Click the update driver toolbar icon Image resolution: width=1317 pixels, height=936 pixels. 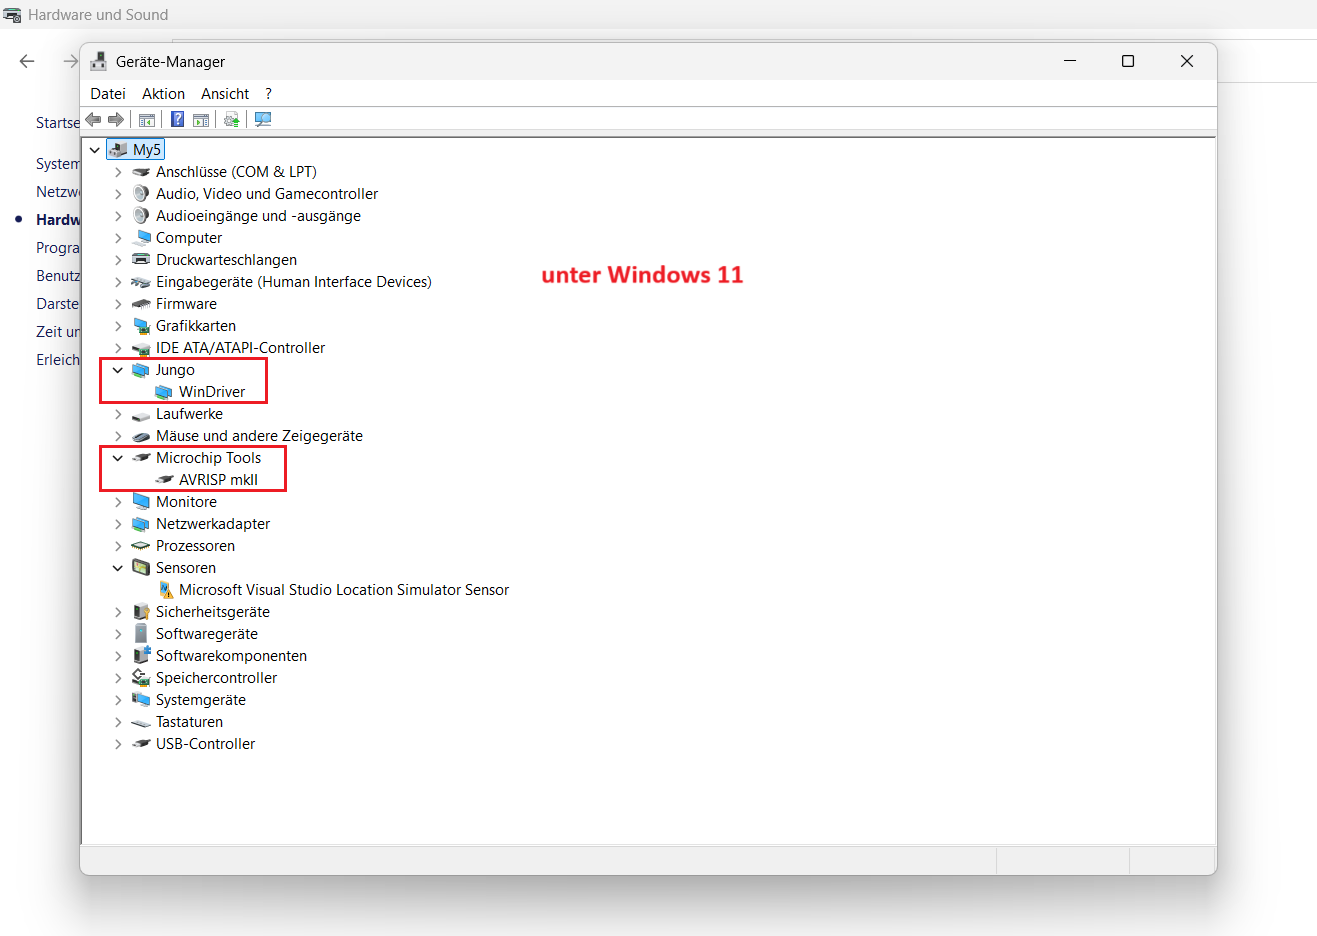coord(232,119)
